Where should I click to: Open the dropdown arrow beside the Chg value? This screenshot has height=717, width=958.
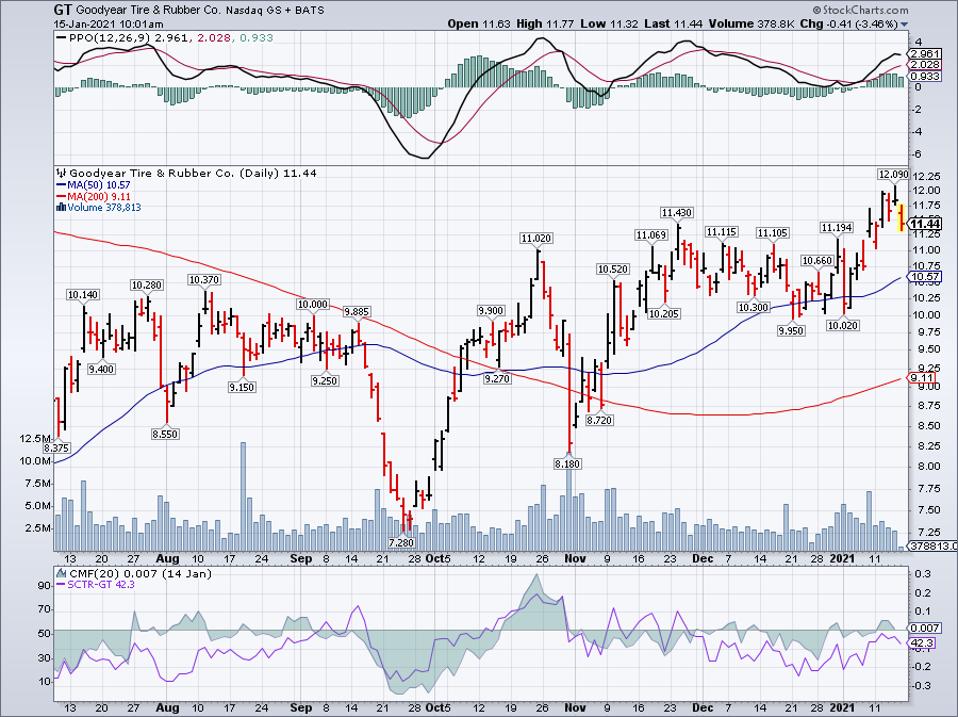coord(904,25)
